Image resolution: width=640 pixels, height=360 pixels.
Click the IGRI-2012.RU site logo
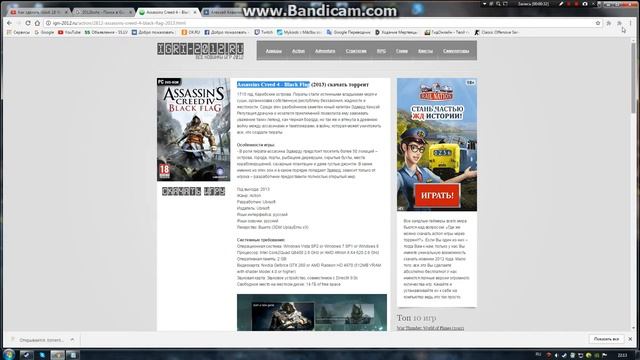click(x=200, y=50)
